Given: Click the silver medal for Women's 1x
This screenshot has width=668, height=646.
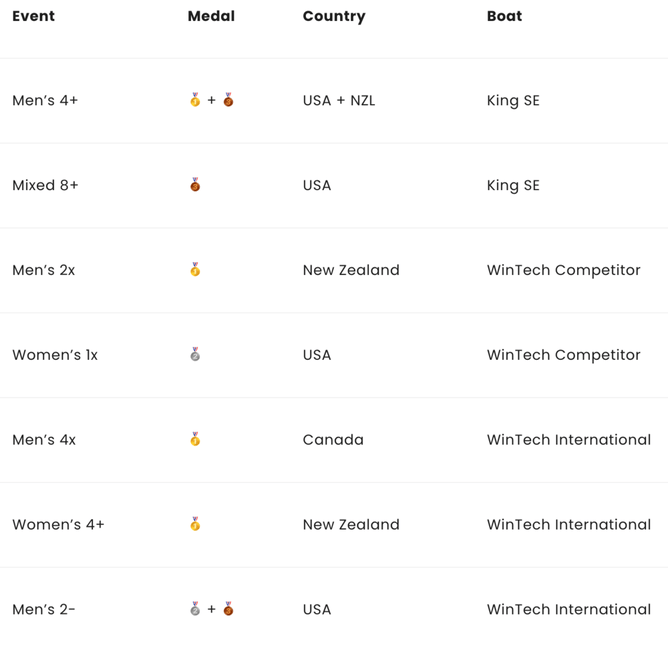Looking at the screenshot, I should [x=195, y=355].
